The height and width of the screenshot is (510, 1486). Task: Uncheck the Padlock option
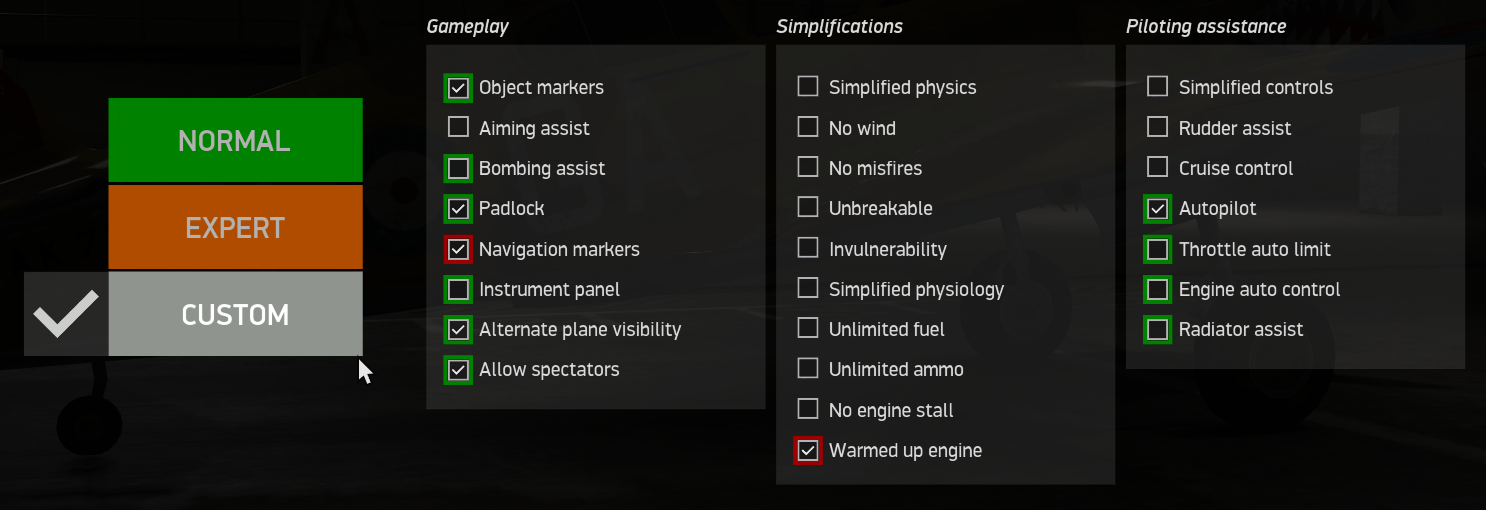(x=458, y=209)
